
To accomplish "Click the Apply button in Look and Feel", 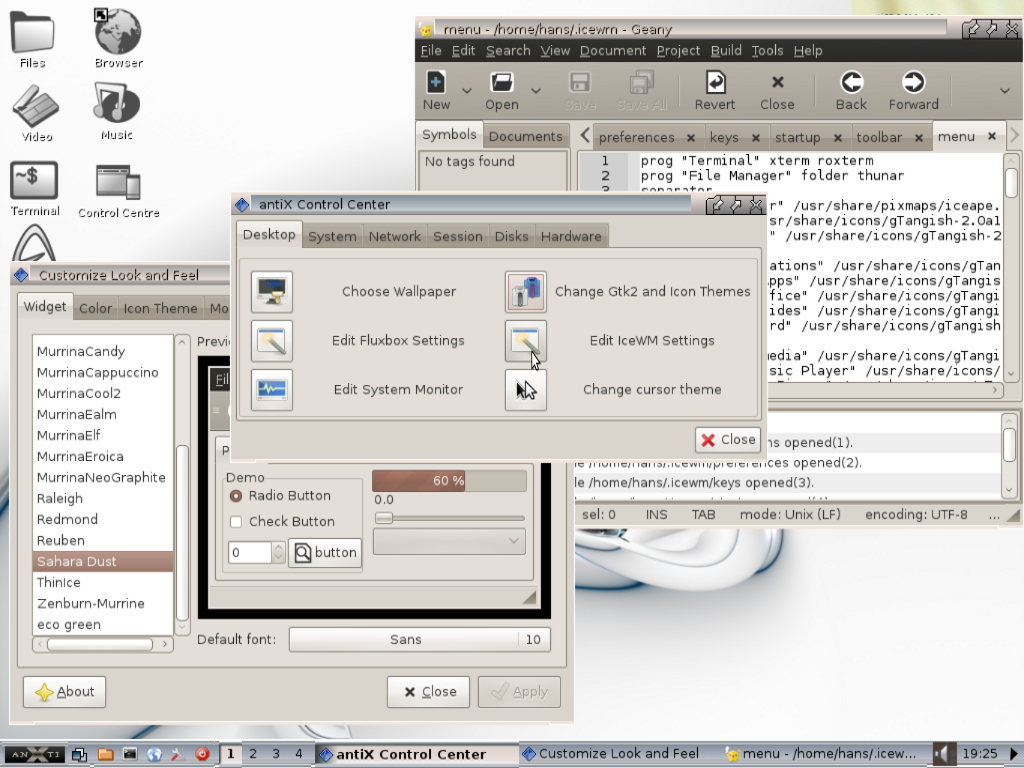I will pos(519,692).
